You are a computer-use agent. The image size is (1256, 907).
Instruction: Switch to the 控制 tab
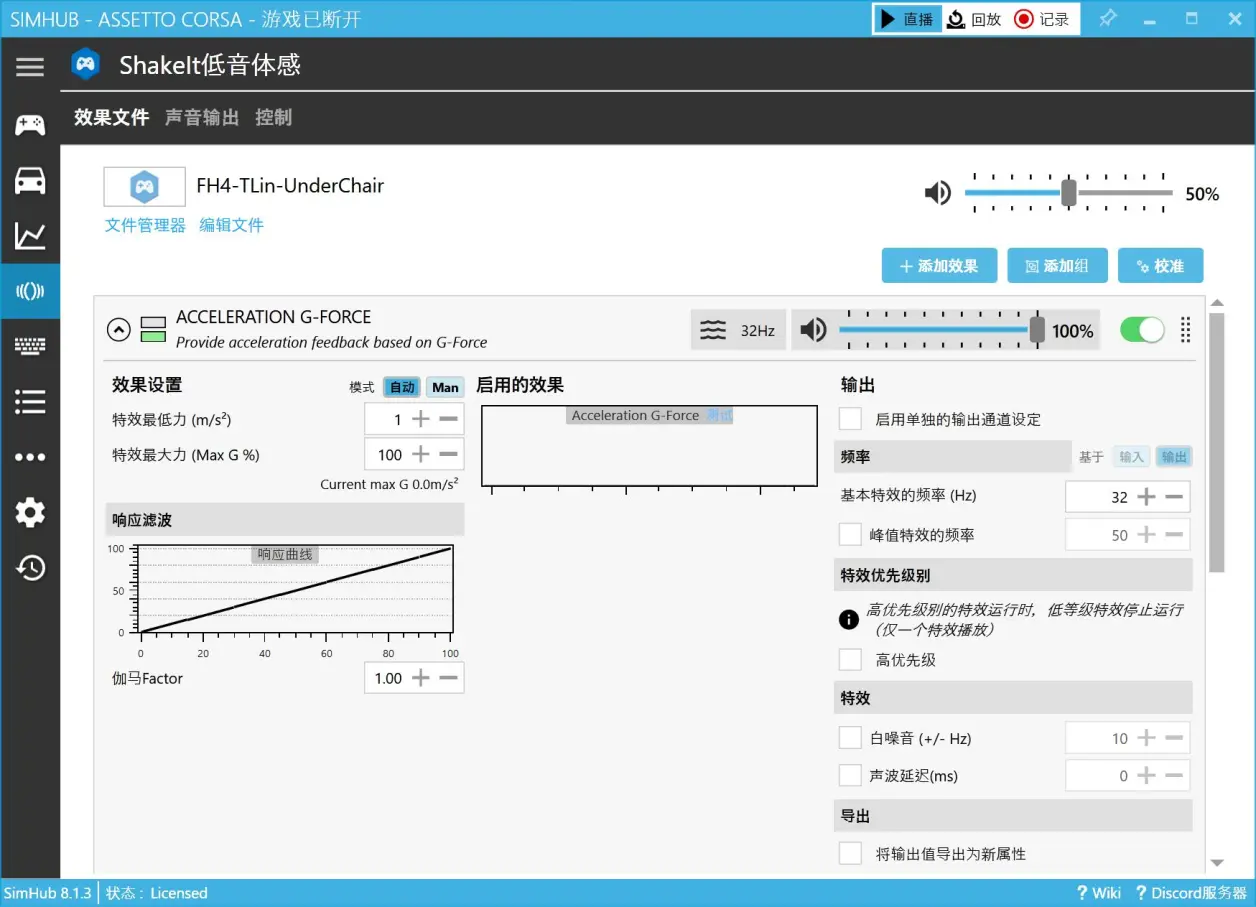tap(273, 117)
